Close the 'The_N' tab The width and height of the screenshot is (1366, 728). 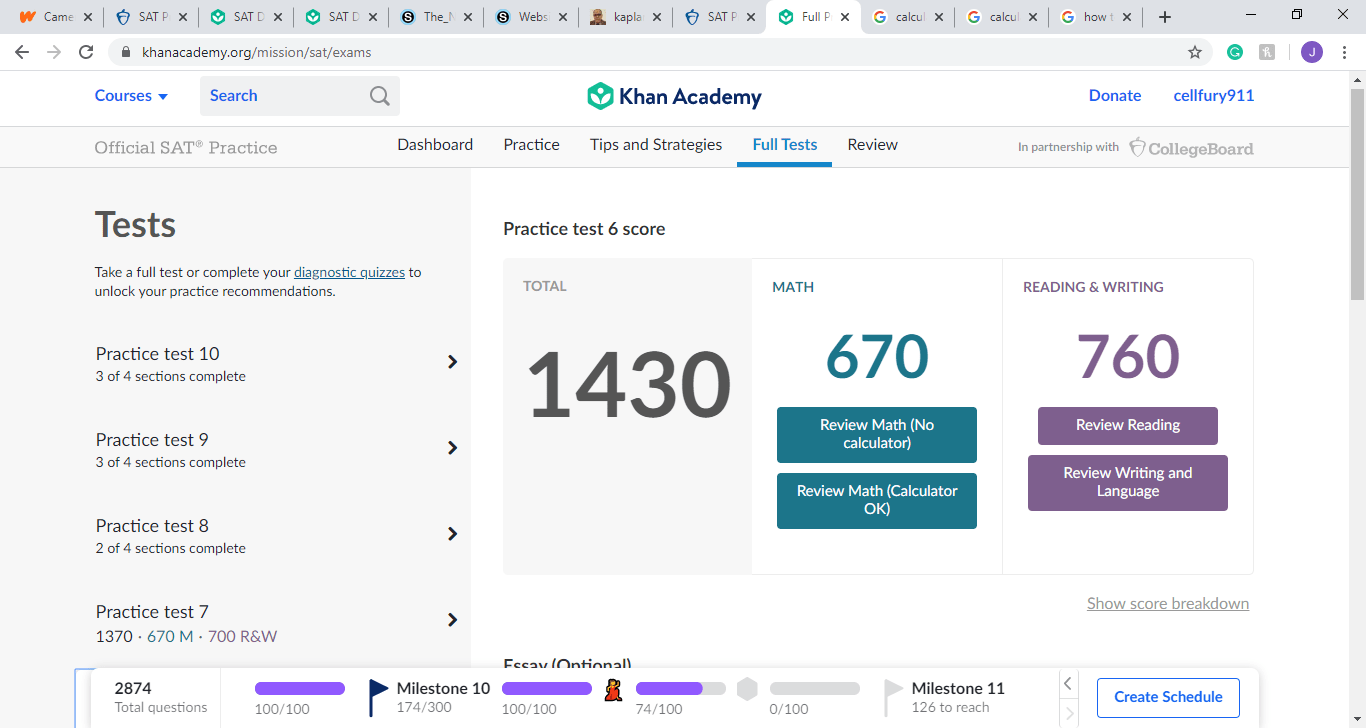pyautogui.click(x=467, y=17)
